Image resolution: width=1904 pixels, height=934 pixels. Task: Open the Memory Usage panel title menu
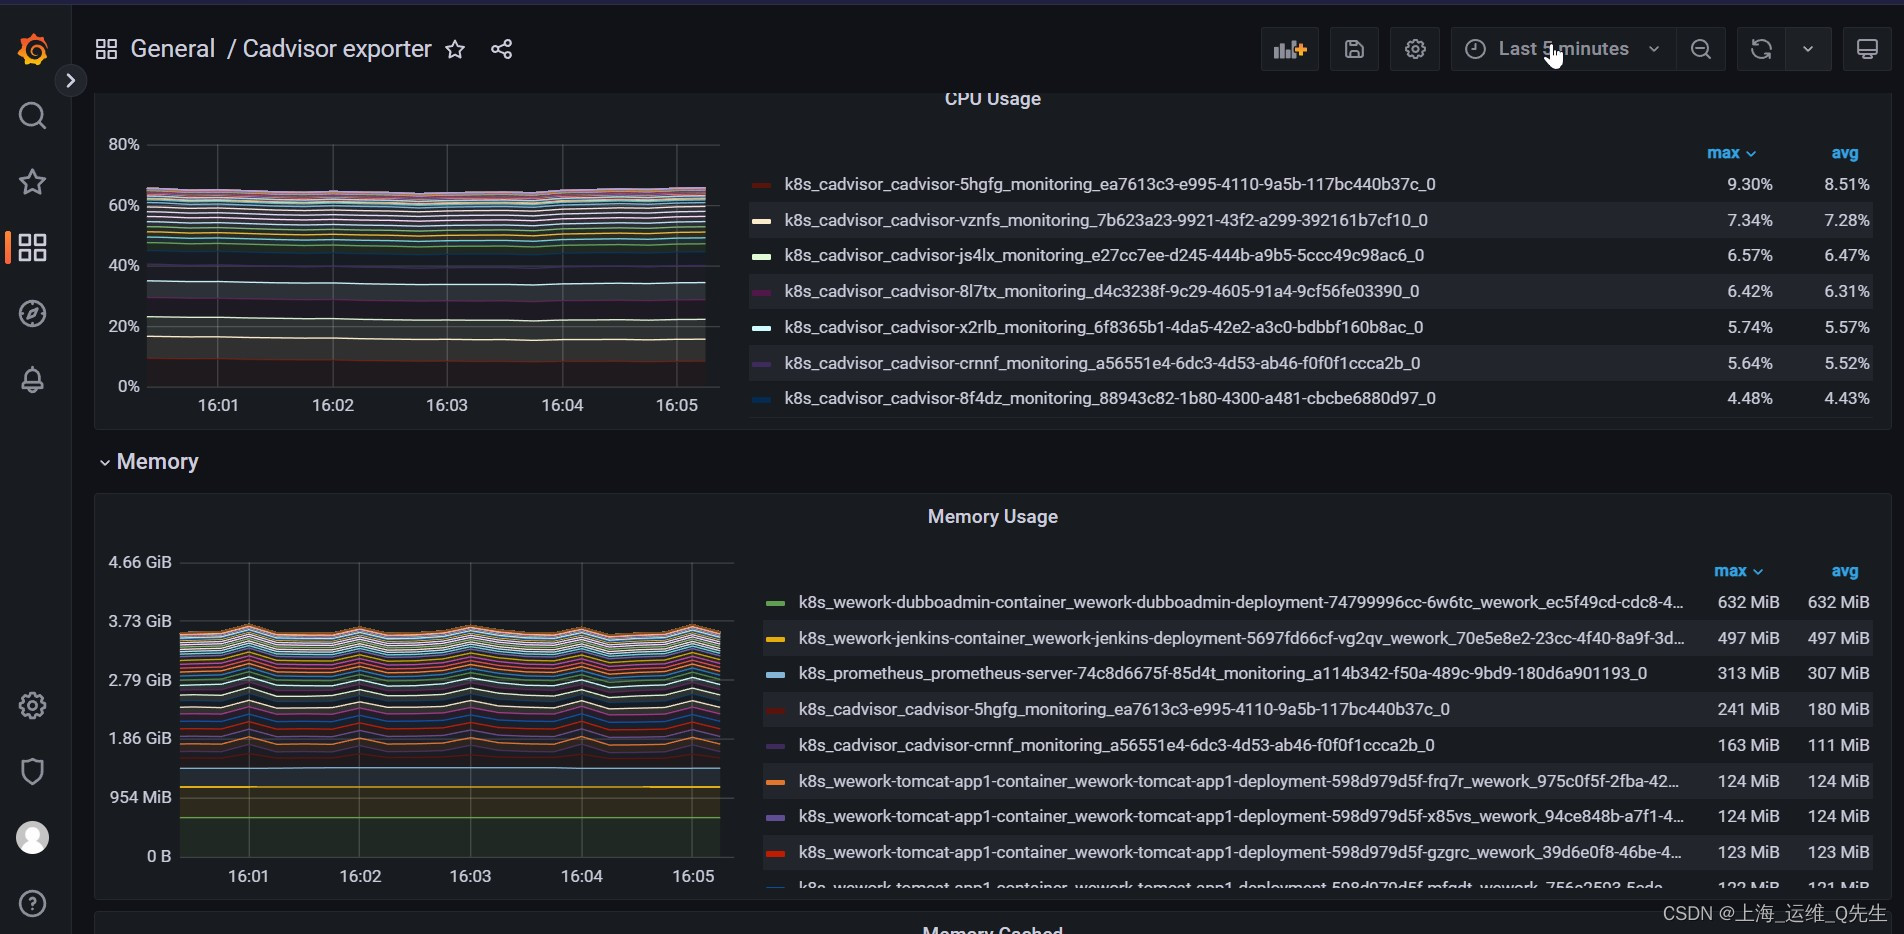point(993,517)
